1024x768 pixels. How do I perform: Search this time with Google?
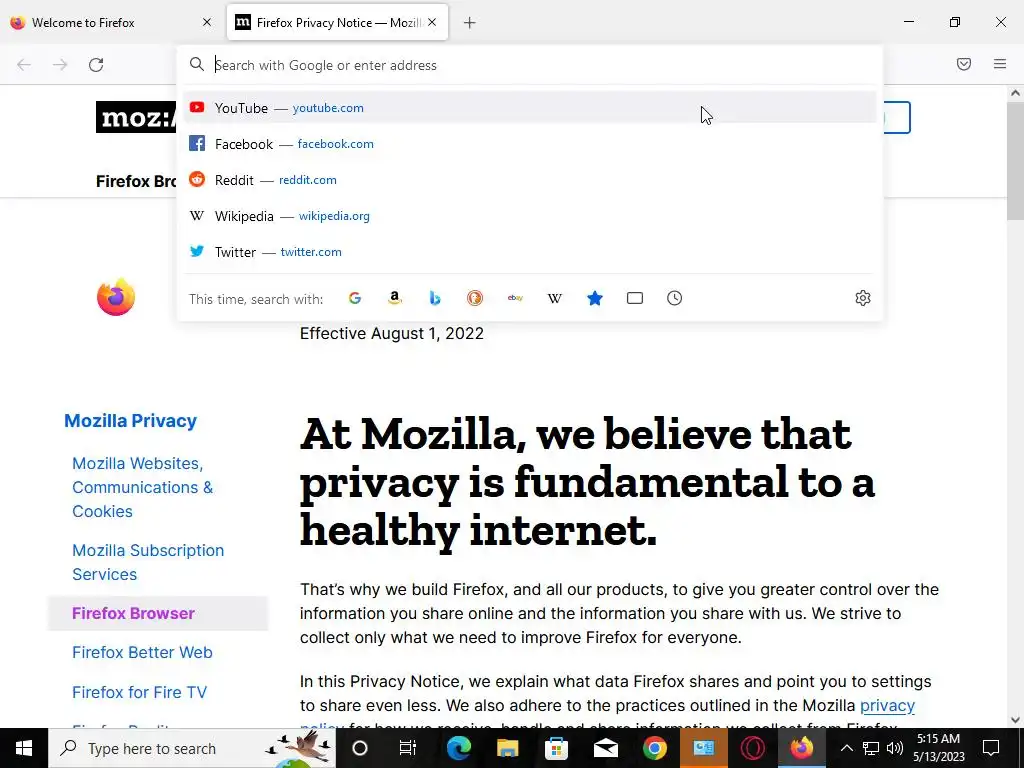pyautogui.click(x=355, y=298)
